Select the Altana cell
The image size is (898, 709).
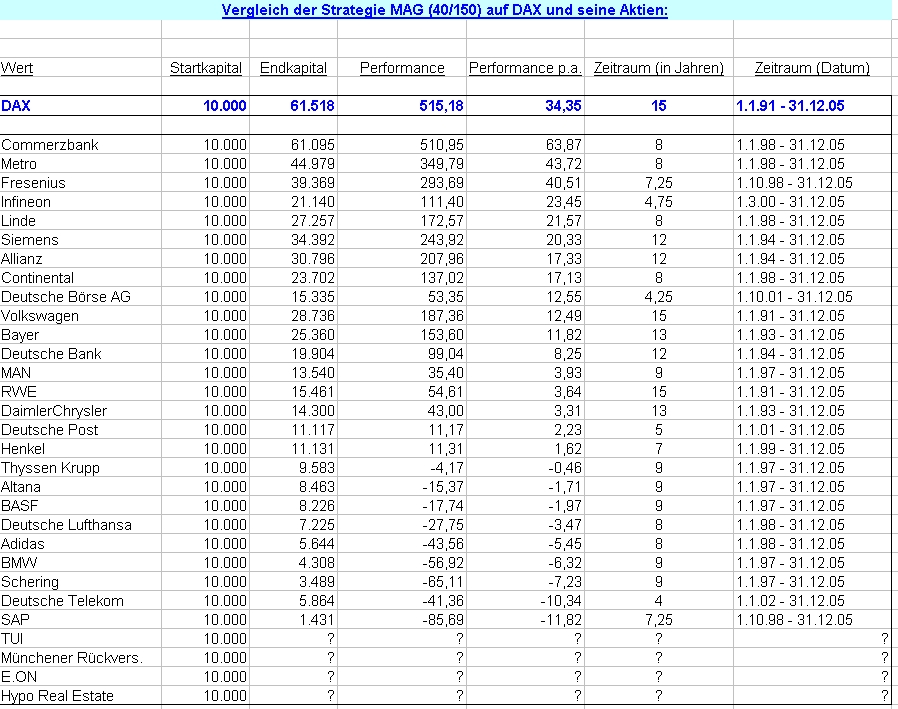[21, 487]
